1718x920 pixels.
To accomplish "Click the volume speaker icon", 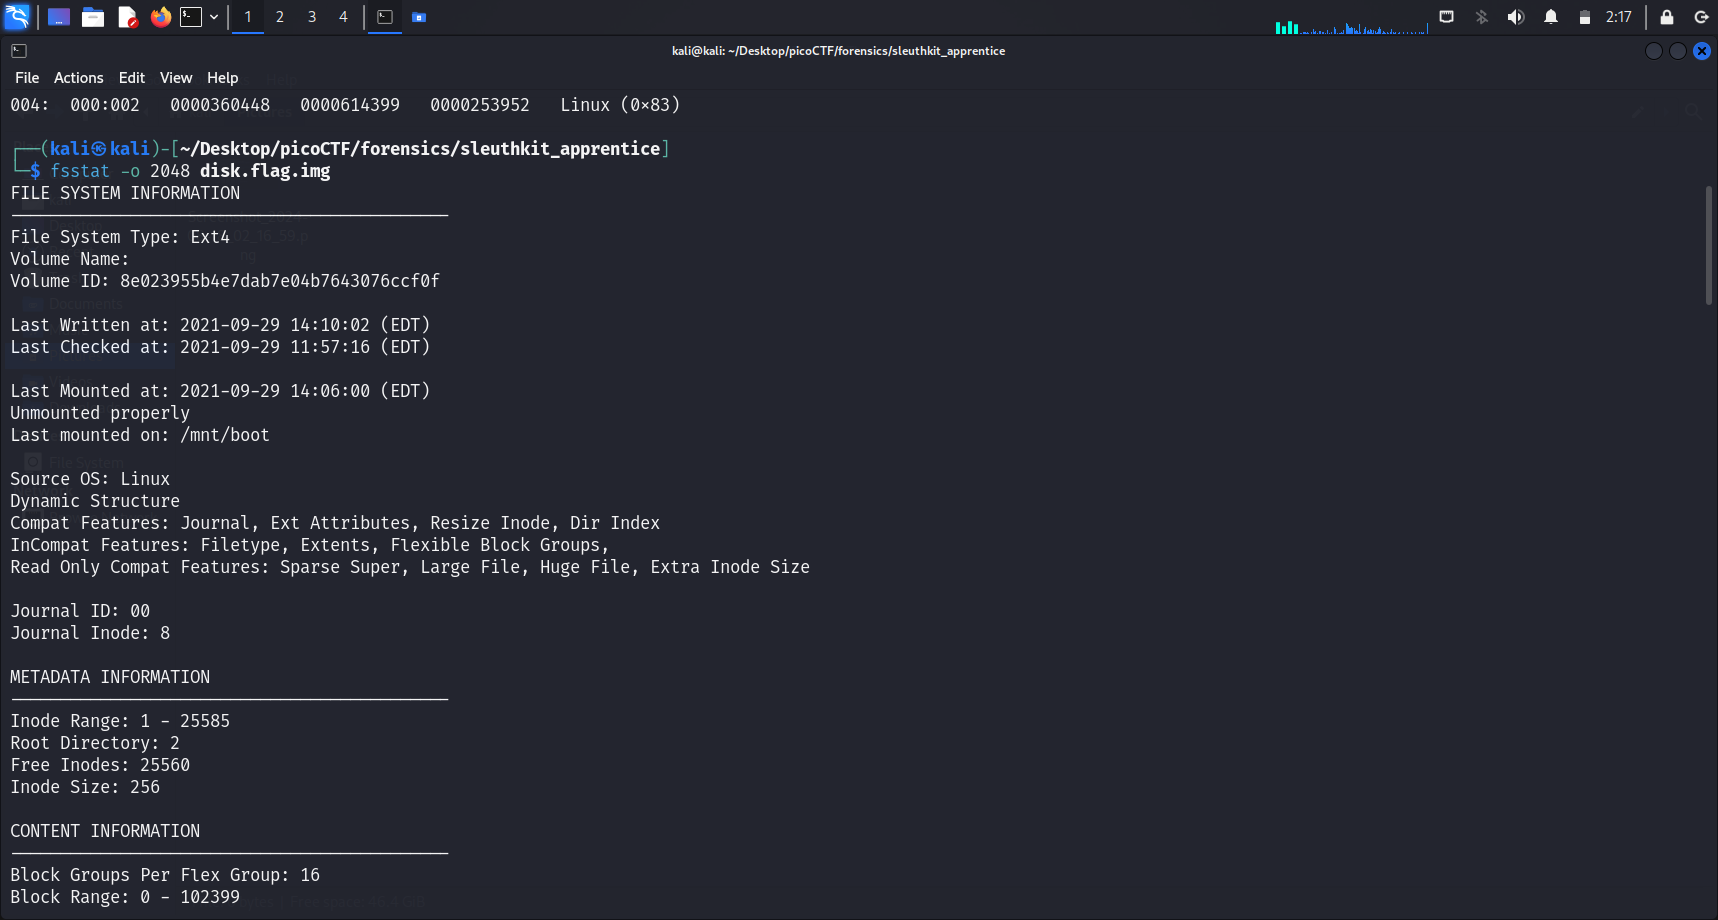I will coord(1515,17).
